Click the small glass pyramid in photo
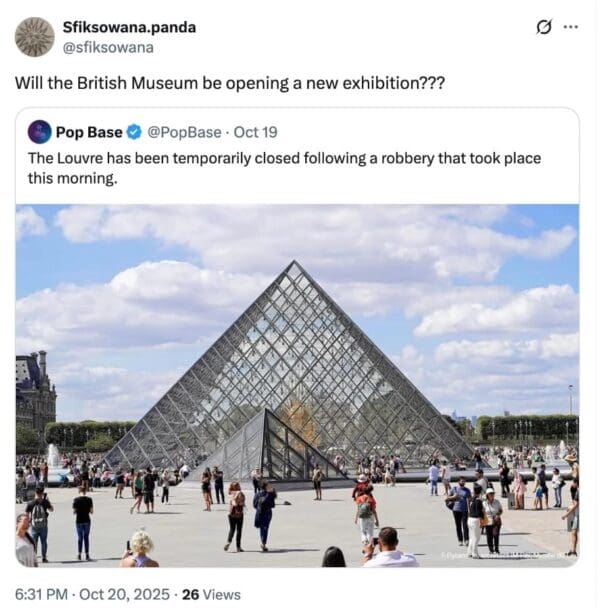Screen dimensions: 600x608 click(x=268, y=446)
